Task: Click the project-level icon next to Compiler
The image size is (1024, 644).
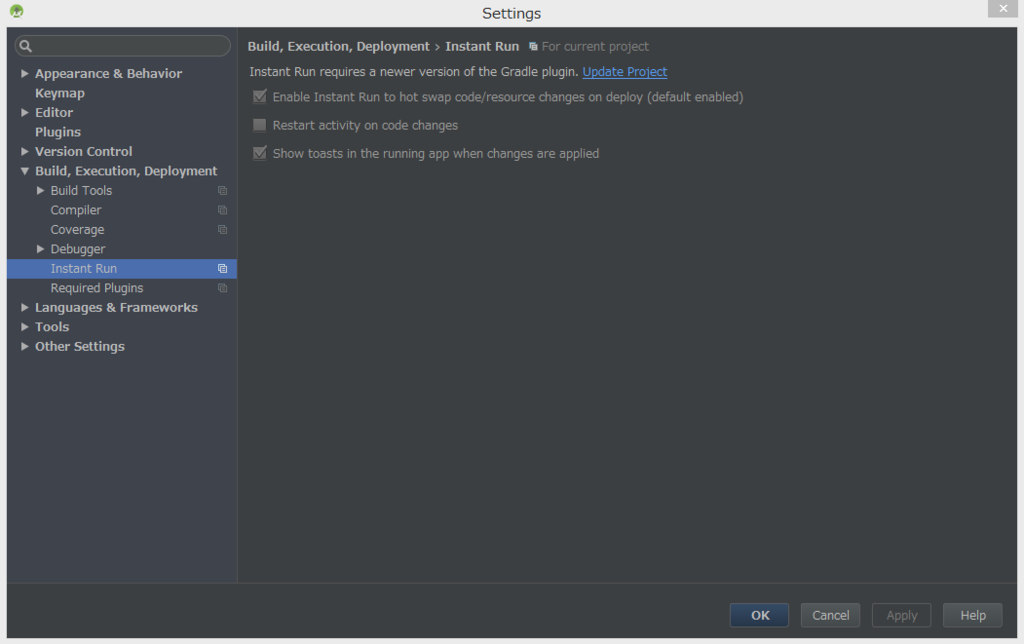Action: coord(222,210)
